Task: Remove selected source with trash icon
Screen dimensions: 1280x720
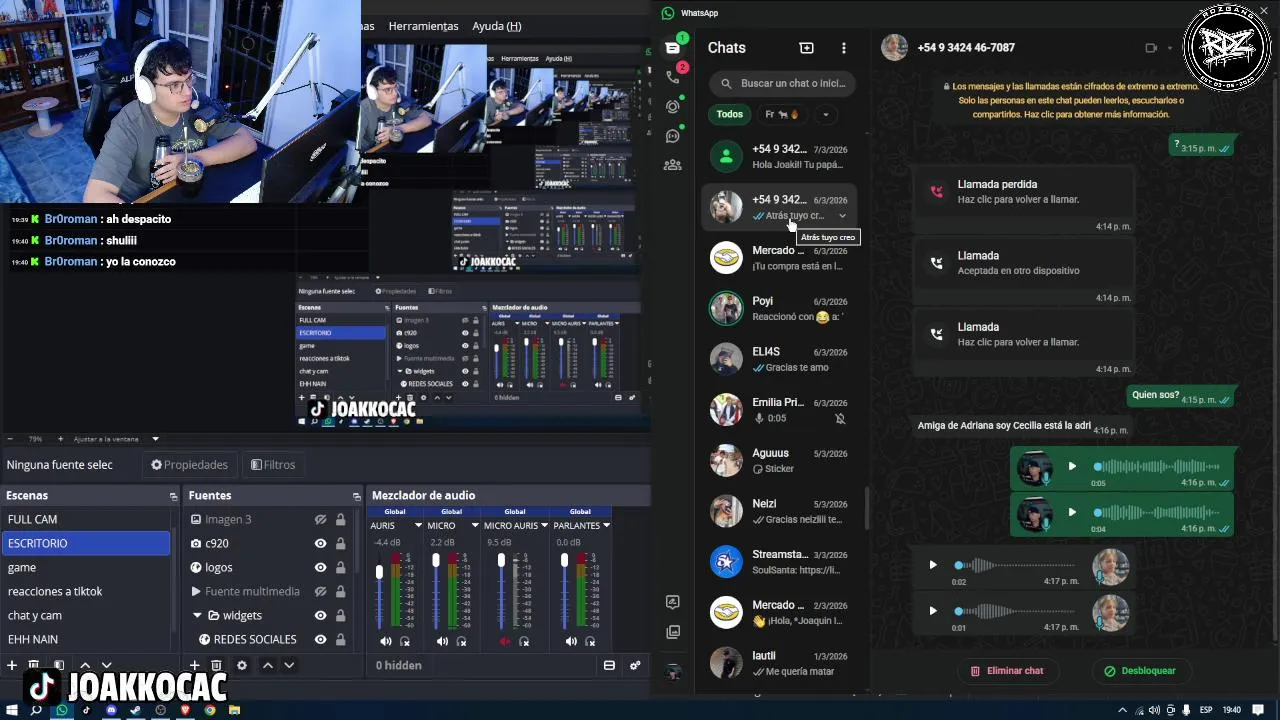Action: [x=216, y=665]
